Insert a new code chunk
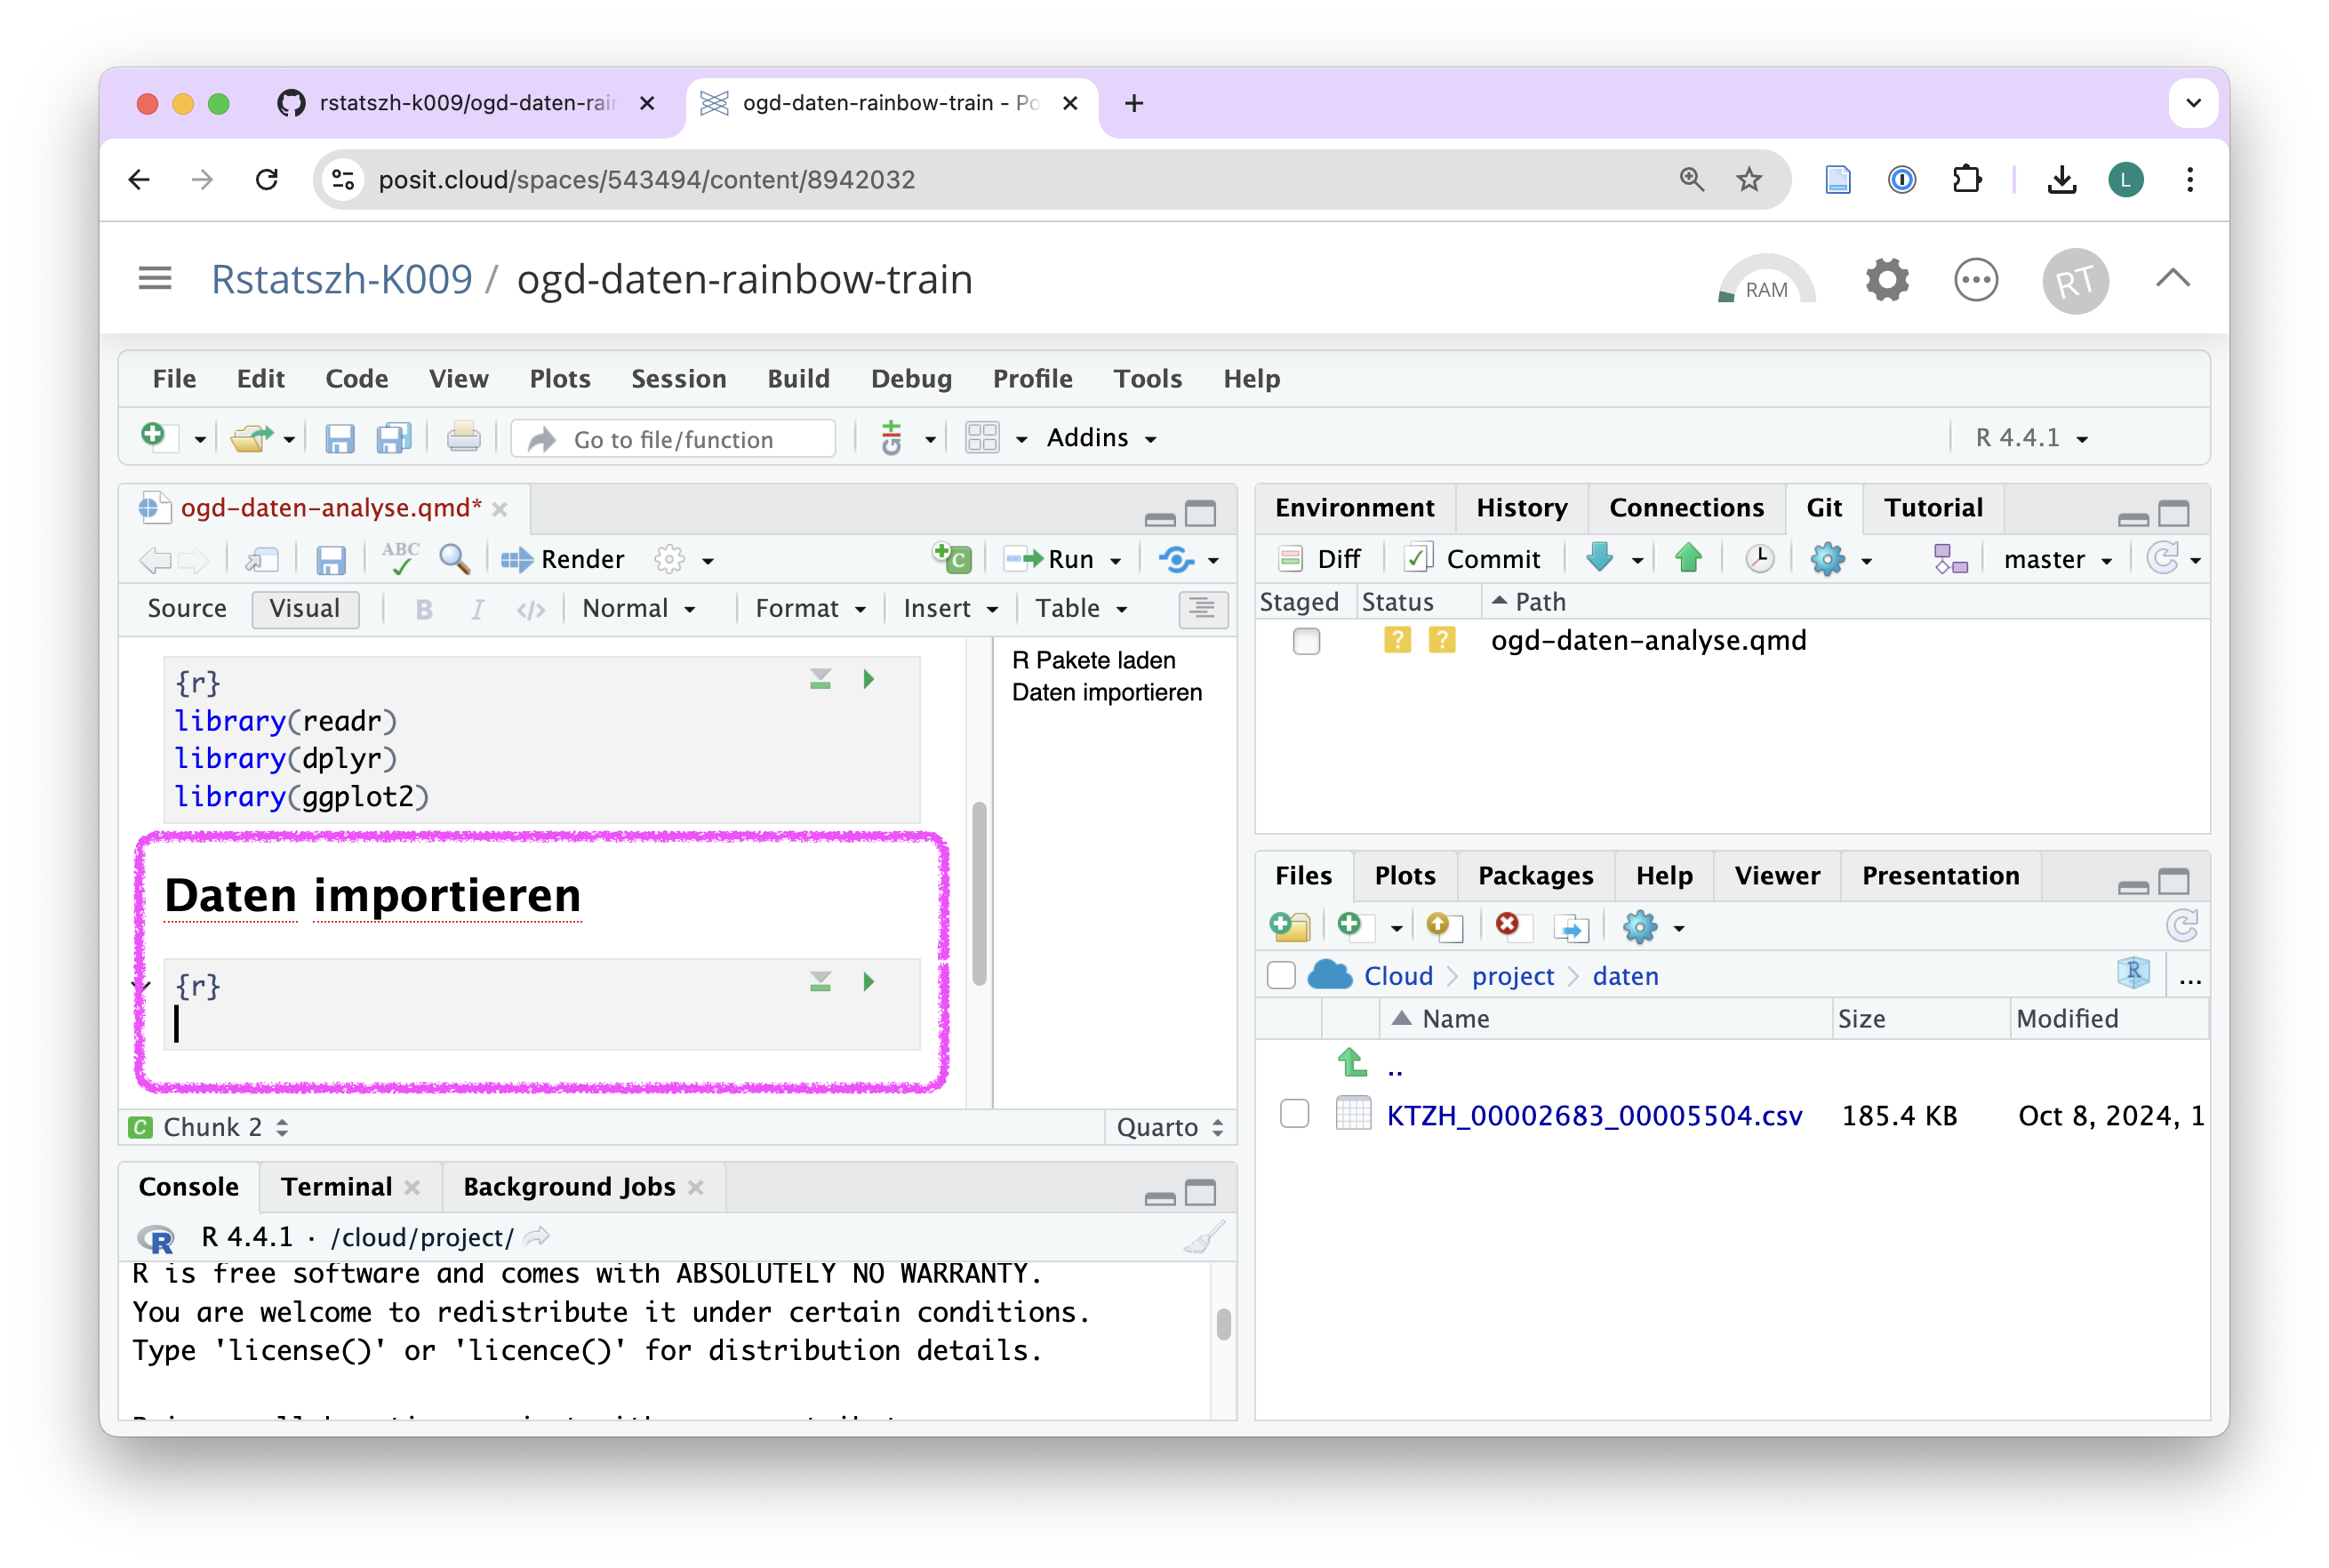Image resolution: width=2329 pixels, height=1568 pixels. tap(951, 558)
